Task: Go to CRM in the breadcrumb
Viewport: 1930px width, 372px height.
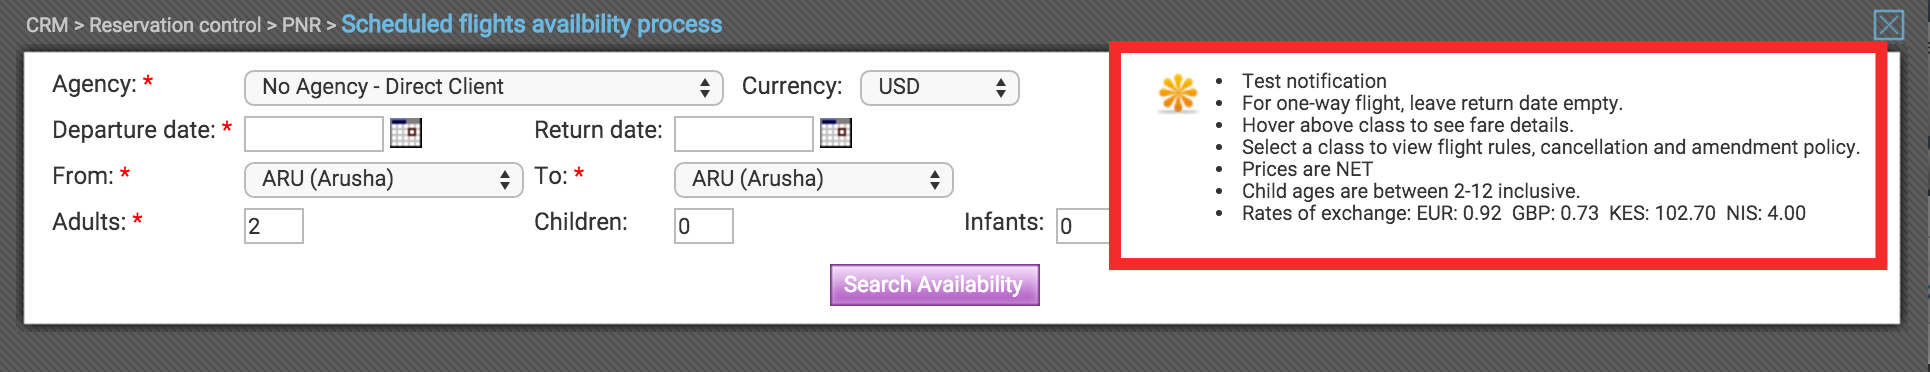Action: click(47, 25)
